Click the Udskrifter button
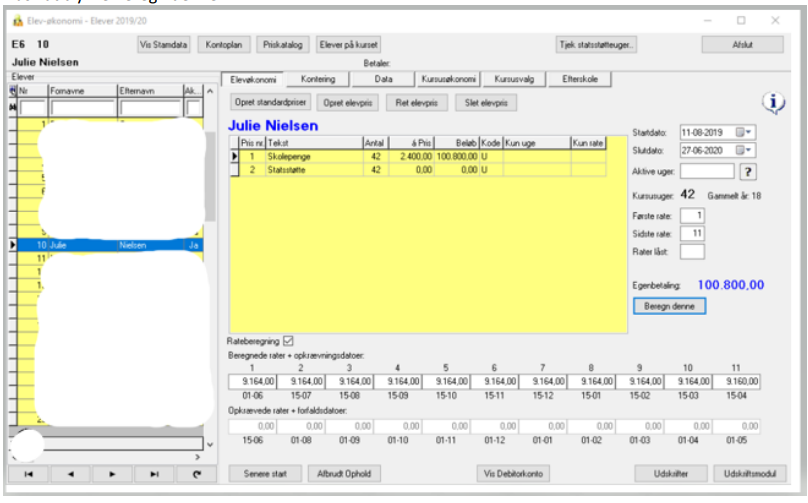Screen dimensions: 808x503 [670, 474]
